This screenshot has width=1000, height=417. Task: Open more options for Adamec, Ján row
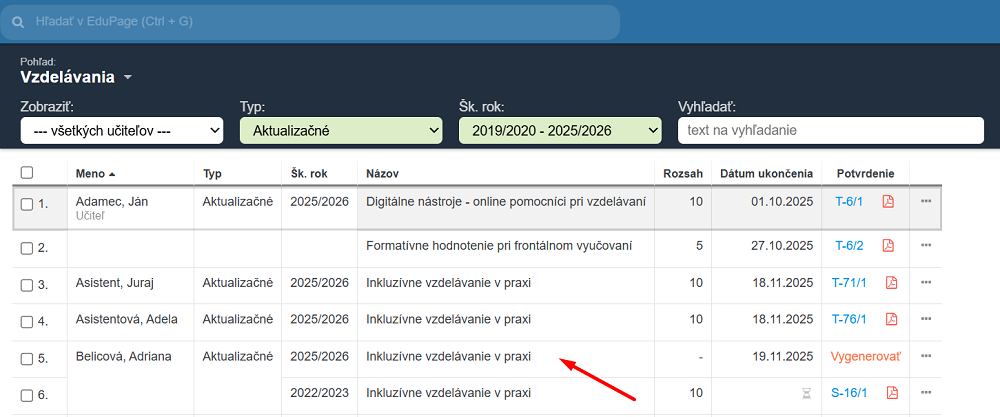(926, 202)
